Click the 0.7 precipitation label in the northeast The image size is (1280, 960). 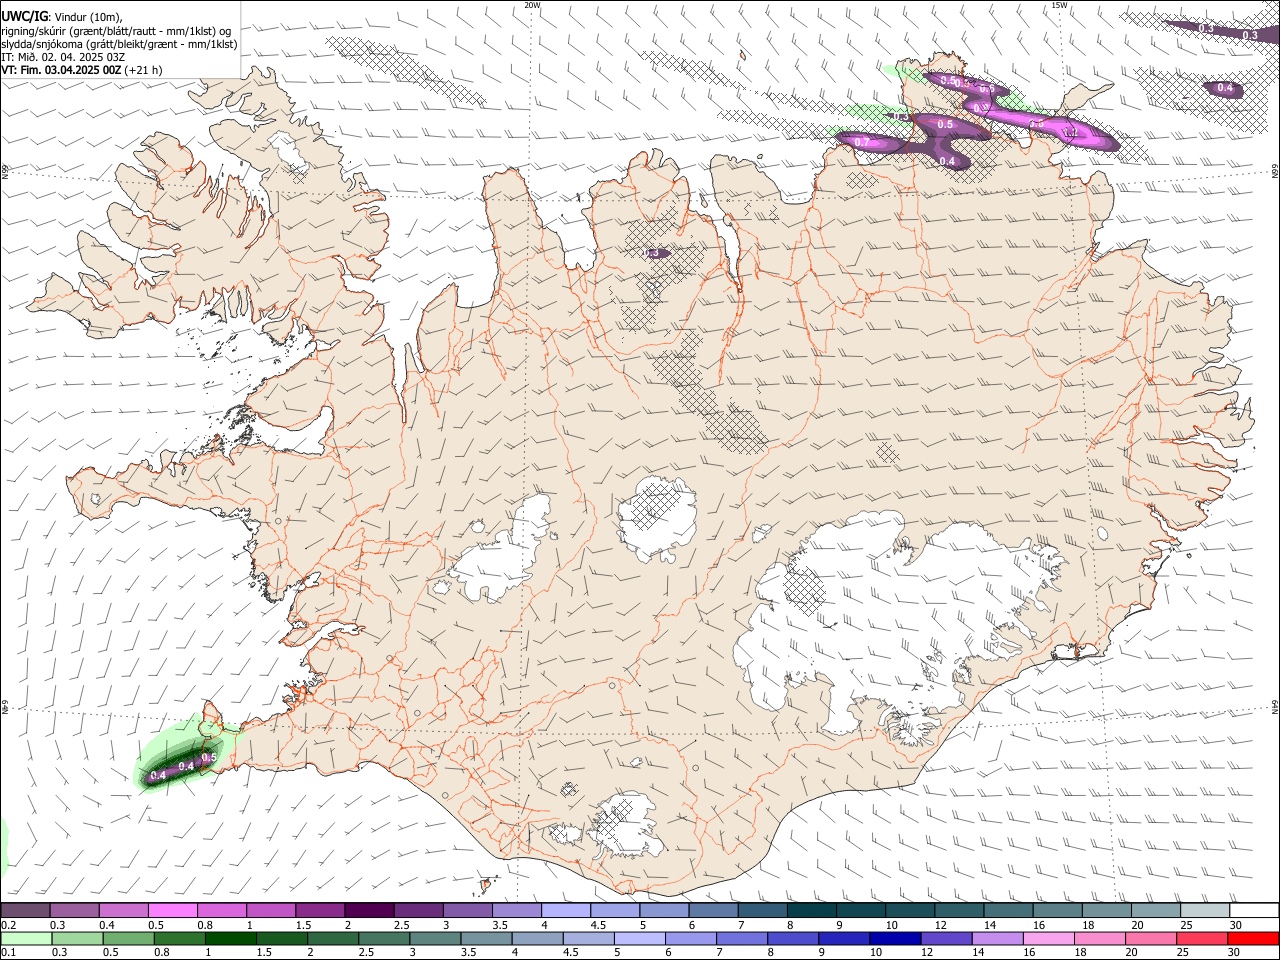pos(862,143)
